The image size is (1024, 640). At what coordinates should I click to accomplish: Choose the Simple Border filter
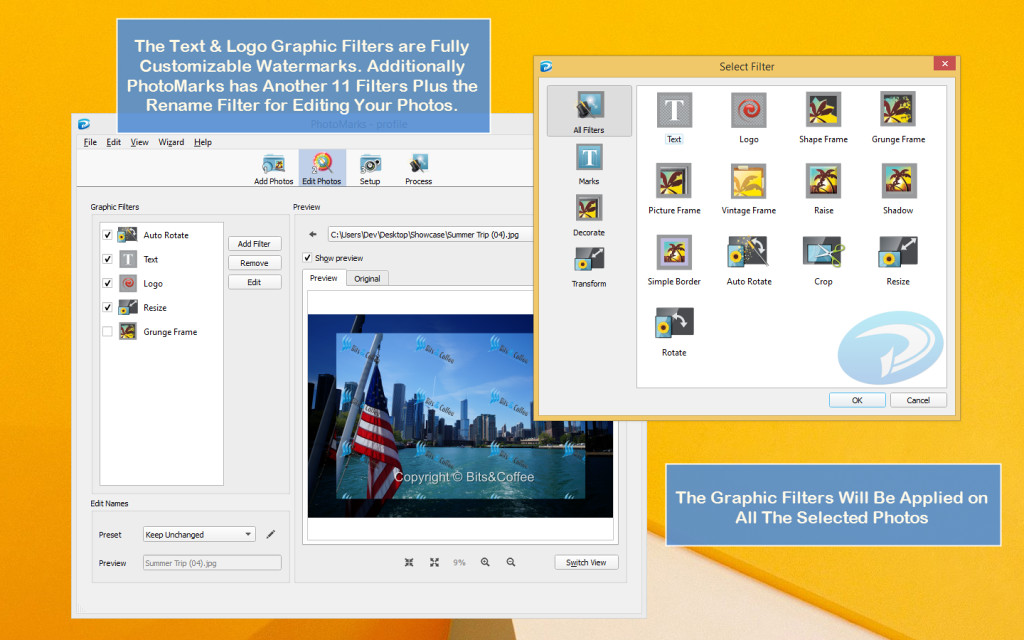(x=674, y=260)
